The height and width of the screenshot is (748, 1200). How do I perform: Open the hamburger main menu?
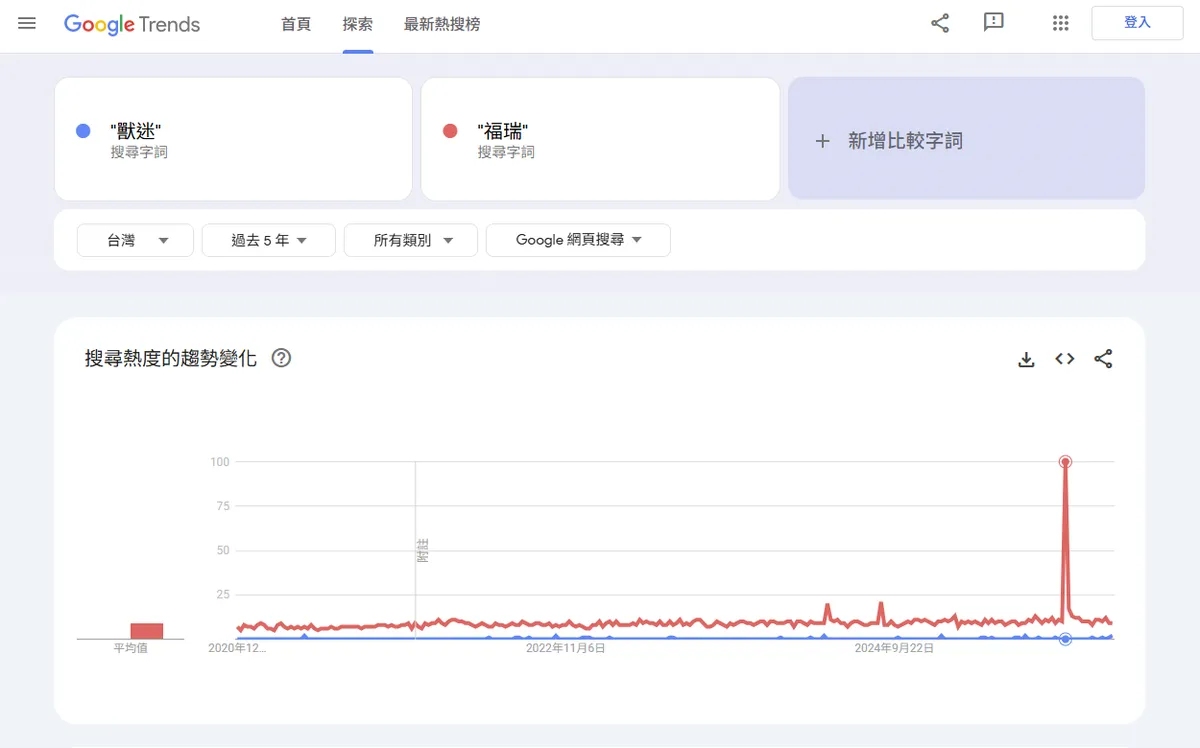click(x=27, y=23)
